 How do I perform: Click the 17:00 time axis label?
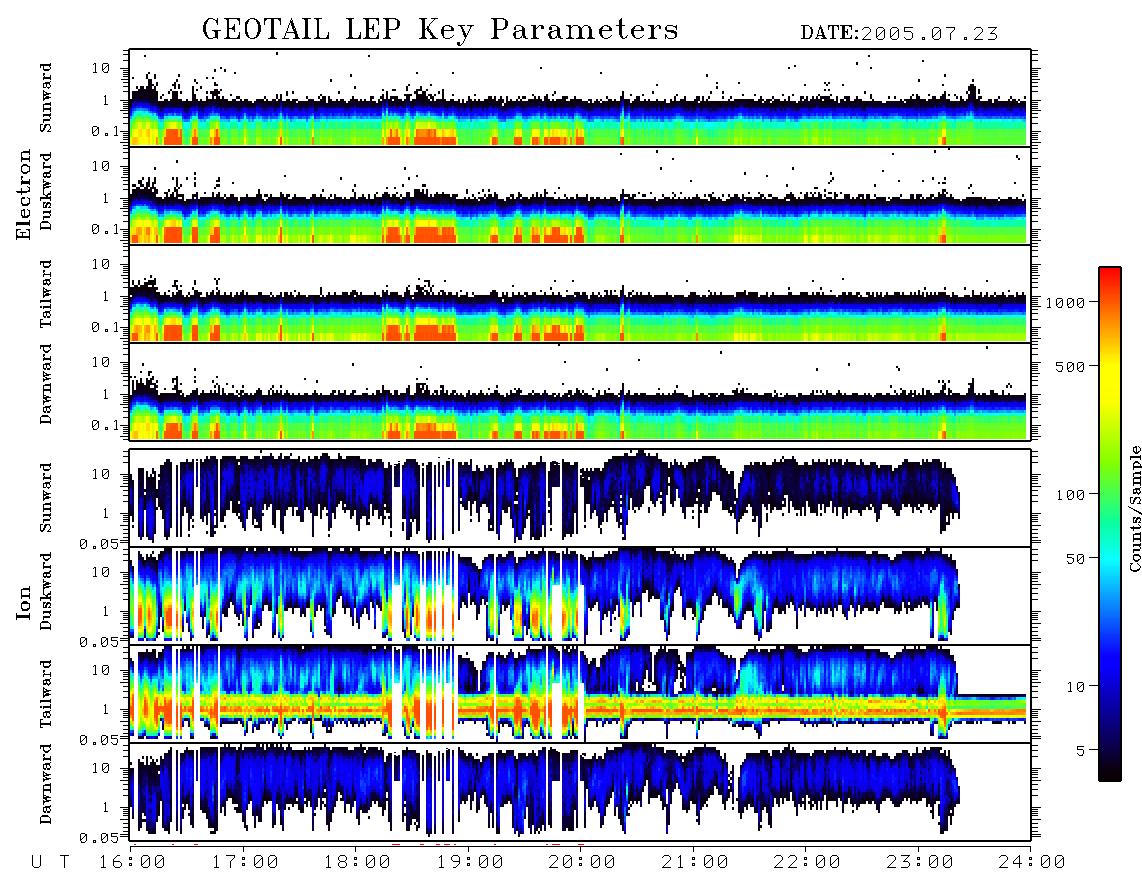pyautogui.click(x=245, y=862)
